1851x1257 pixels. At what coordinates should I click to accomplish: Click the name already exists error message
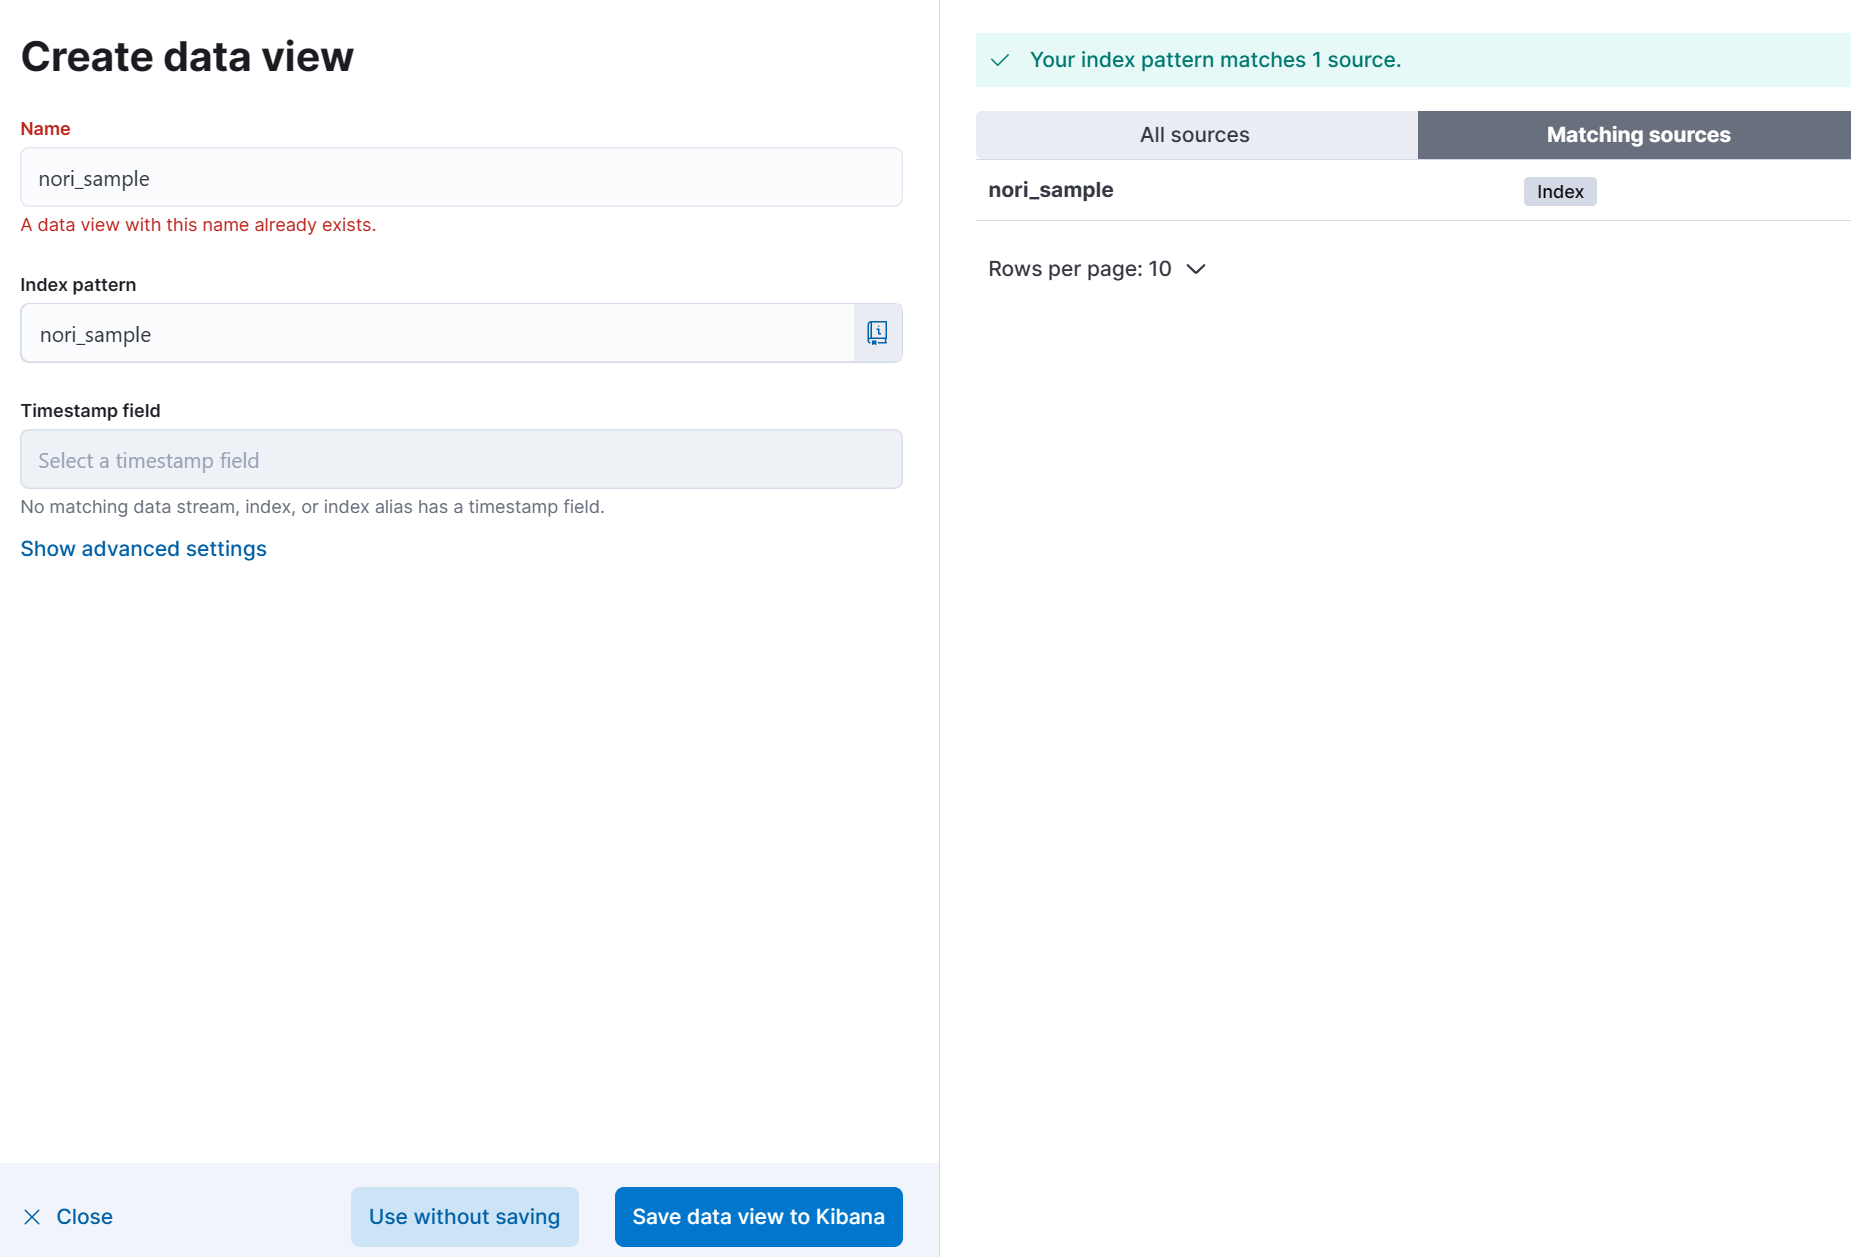click(198, 225)
